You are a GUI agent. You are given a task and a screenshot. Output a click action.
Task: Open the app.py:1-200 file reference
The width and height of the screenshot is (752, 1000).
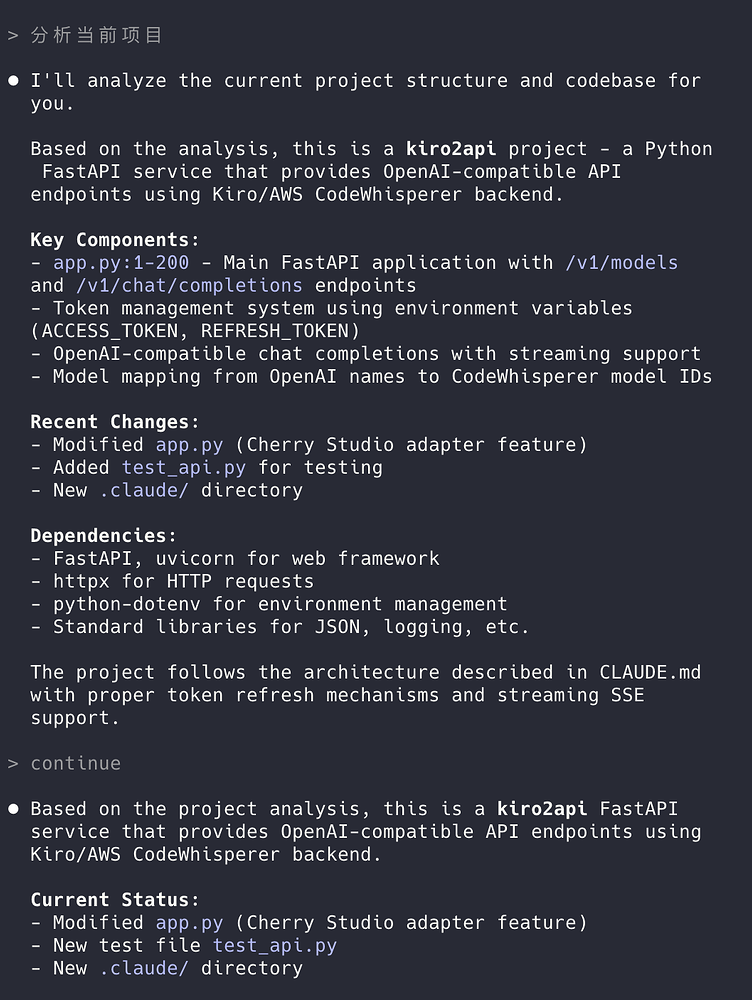pos(121,263)
